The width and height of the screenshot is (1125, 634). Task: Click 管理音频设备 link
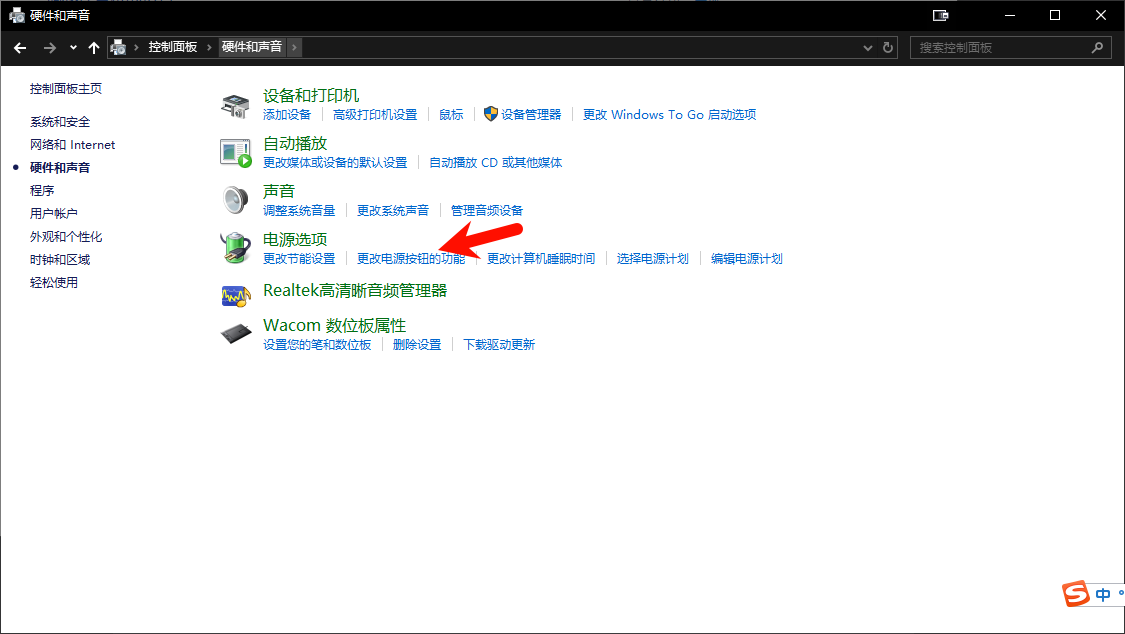487,211
